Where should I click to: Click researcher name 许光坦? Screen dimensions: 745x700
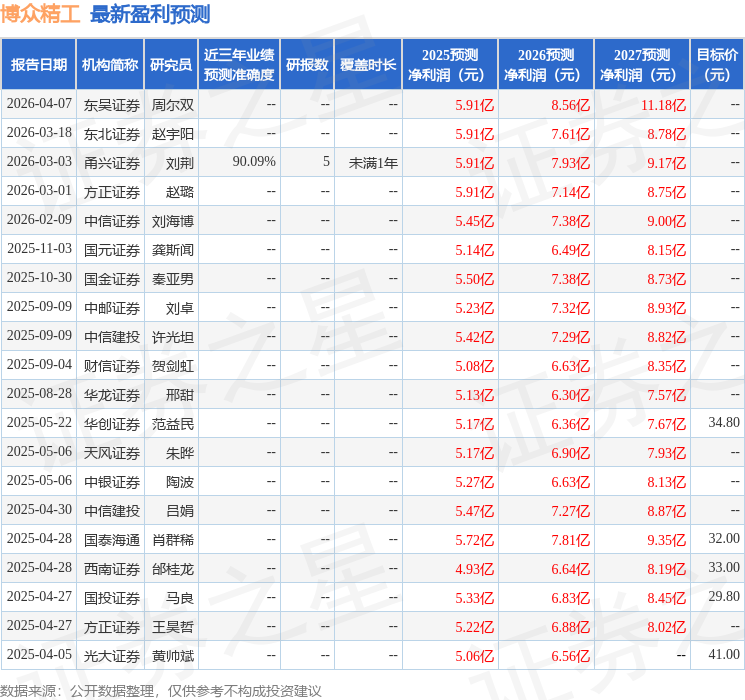point(172,337)
